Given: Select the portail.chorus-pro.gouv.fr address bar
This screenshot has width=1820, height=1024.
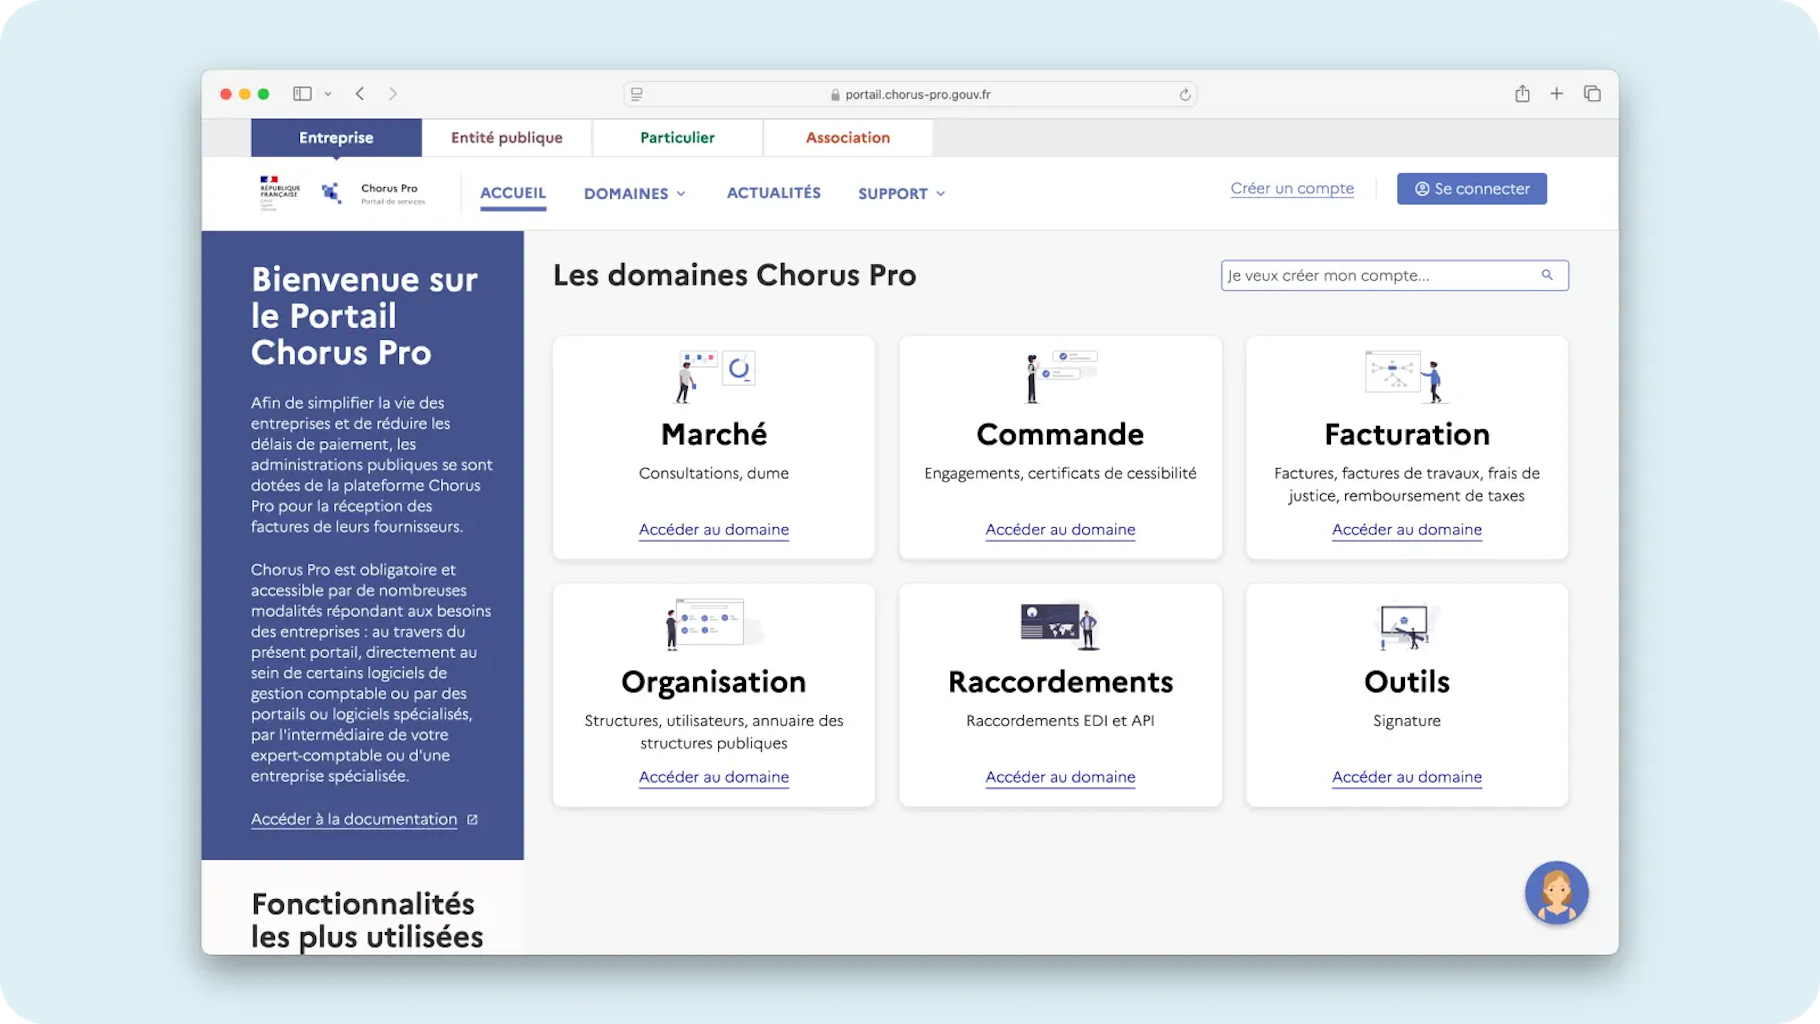Looking at the screenshot, I should click(x=910, y=94).
